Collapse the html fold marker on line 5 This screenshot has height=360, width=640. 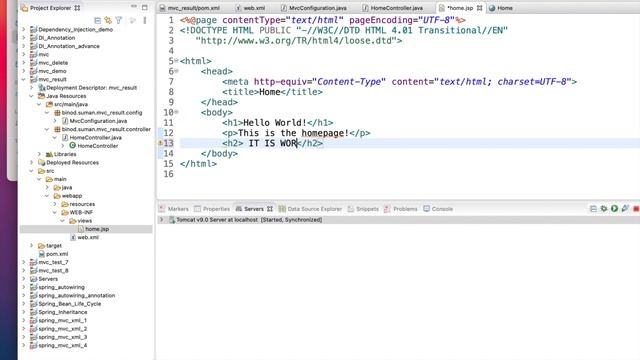click(x=176, y=60)
